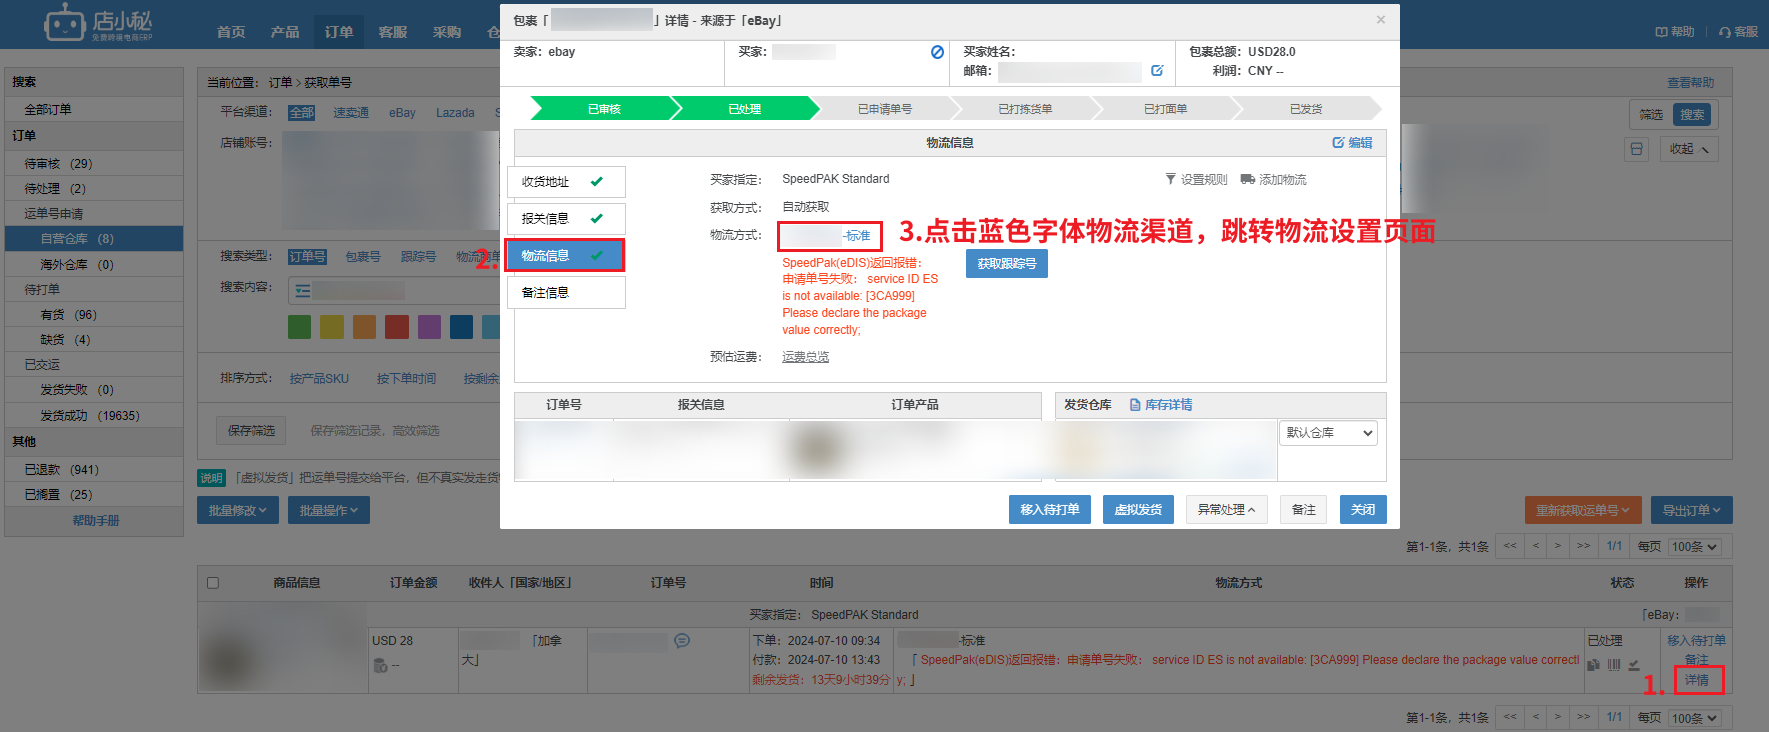Open 采购 in the top navigation
The width and height of the screenshot is (1769, 732).
pos(447,32)
